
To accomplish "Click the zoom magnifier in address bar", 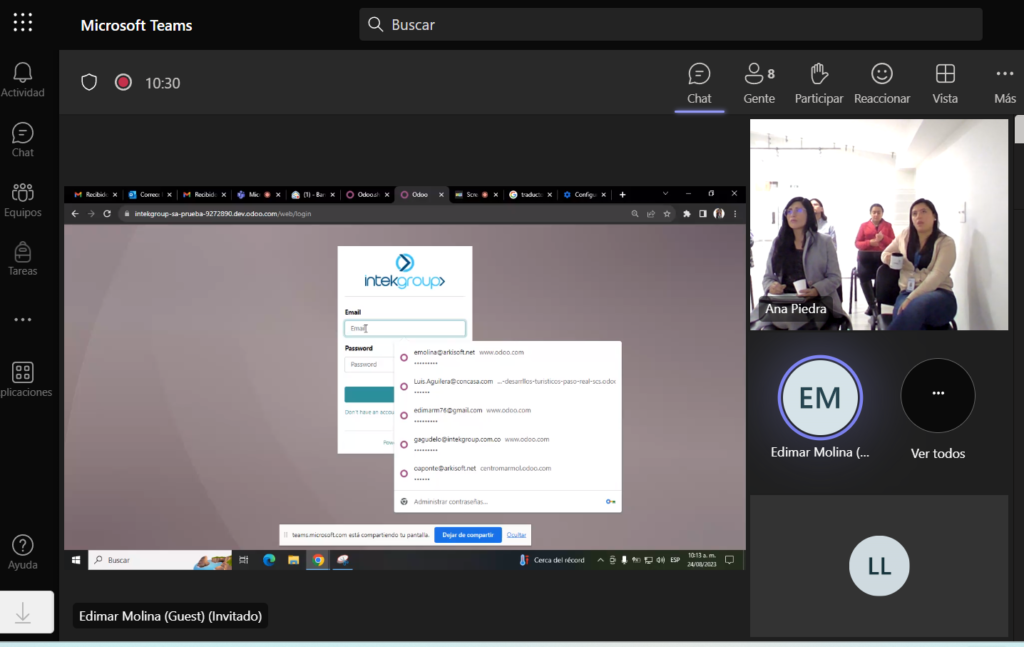I will coord(635,213).
